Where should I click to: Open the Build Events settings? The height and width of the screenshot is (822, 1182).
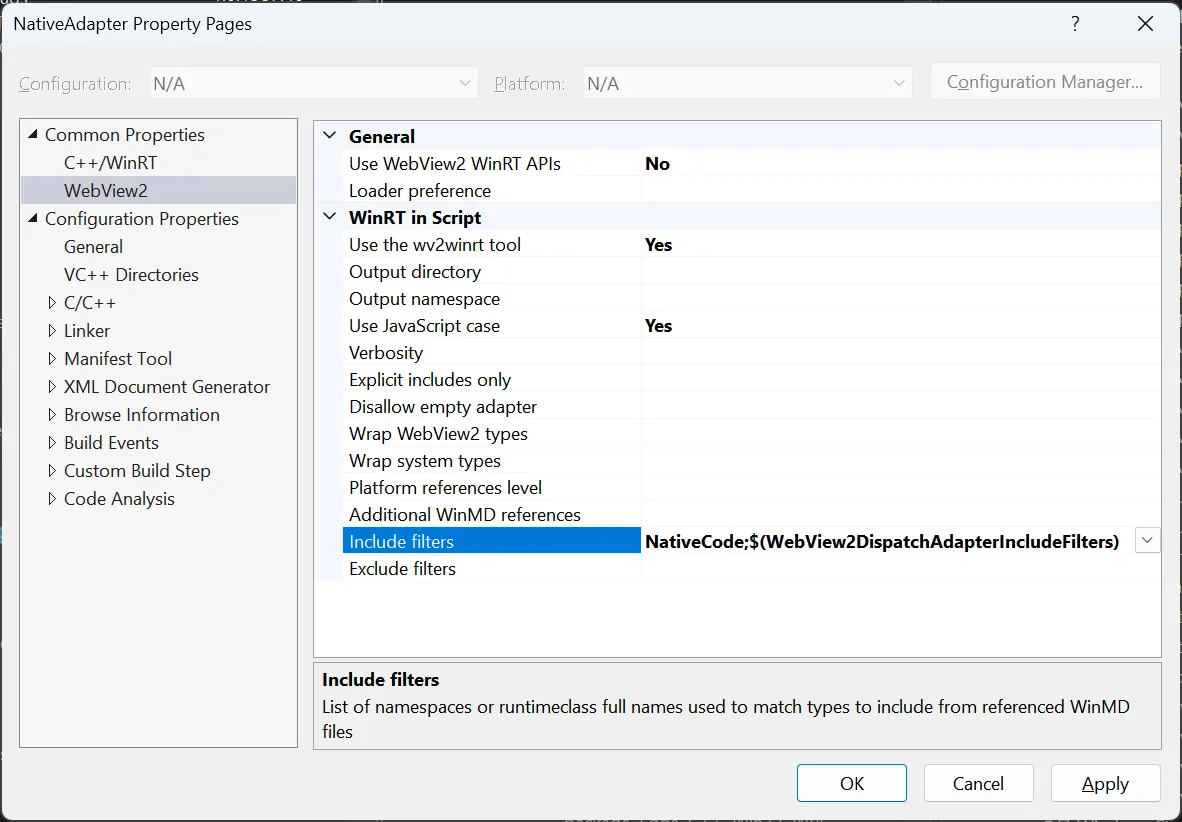coord(111,442)
